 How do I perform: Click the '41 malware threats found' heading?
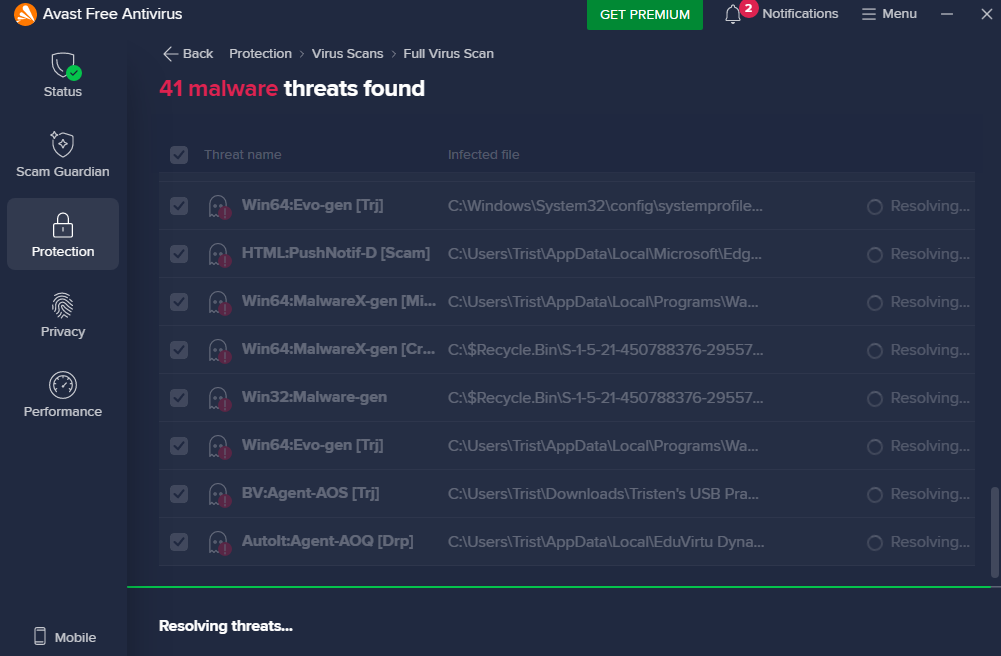point(292,88)
